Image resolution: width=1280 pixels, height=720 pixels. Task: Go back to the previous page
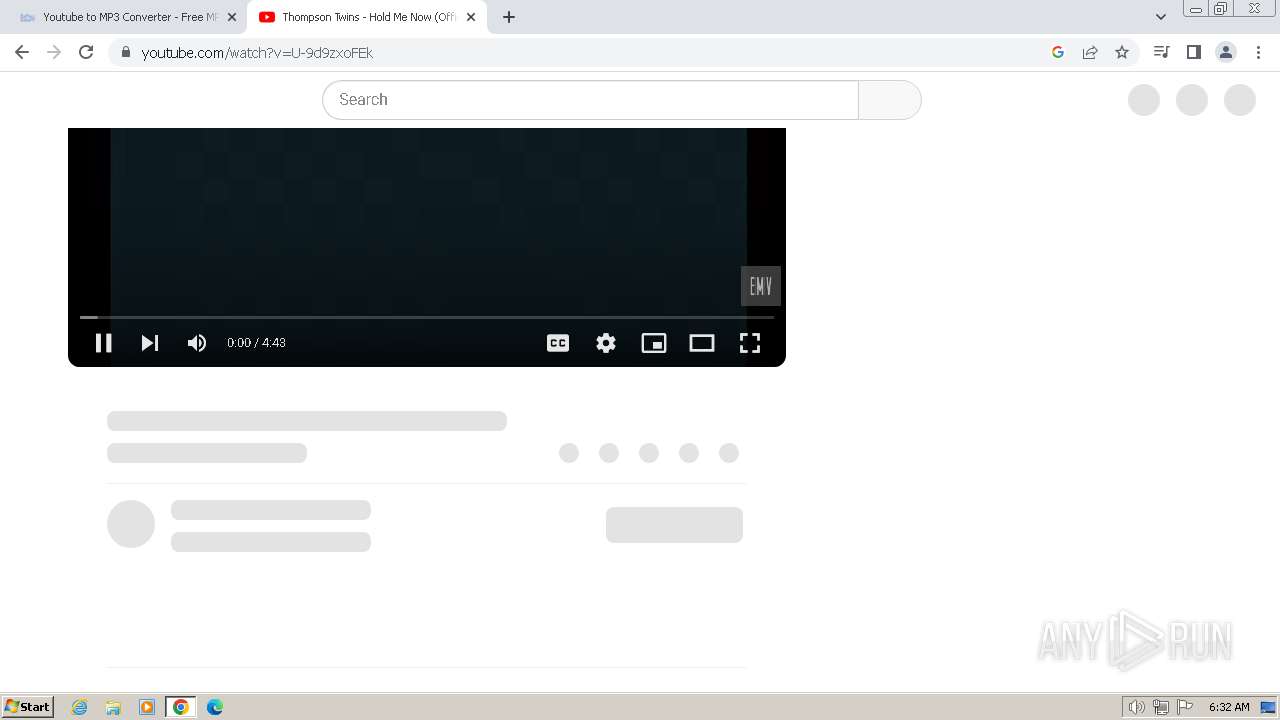pos(22,52)
